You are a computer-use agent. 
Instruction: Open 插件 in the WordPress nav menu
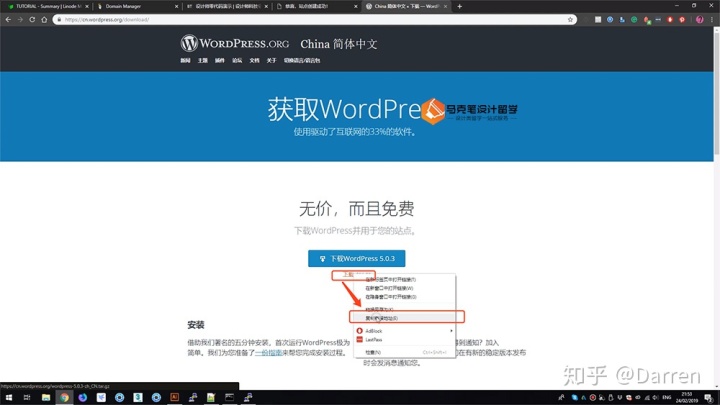[x=219, y=61]
